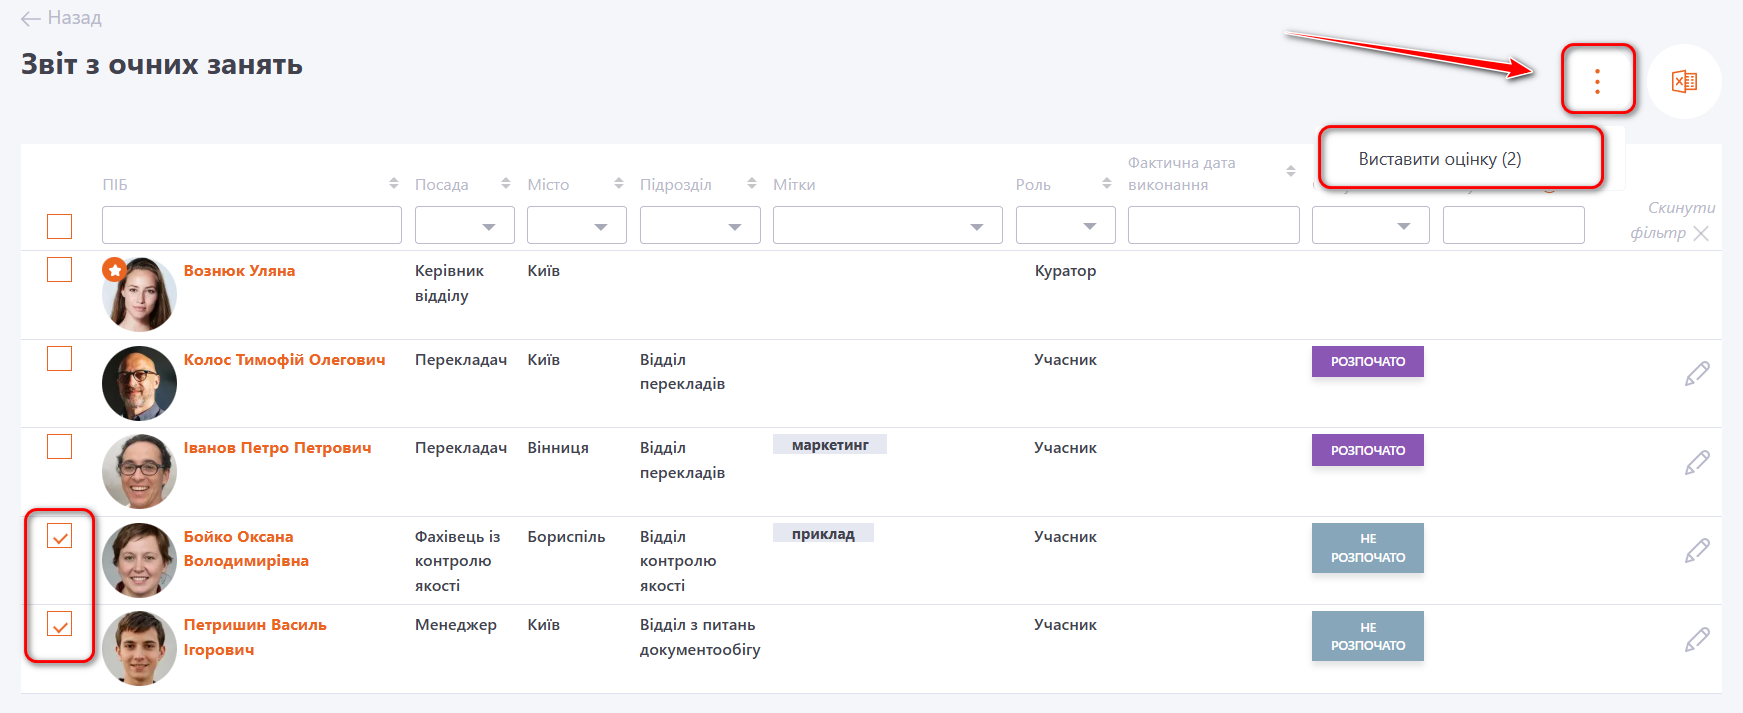Image resolution: width=1743 pixels, height=713 pixels.
Task: Click the ПІБ search input field
Action: point(251,226)
